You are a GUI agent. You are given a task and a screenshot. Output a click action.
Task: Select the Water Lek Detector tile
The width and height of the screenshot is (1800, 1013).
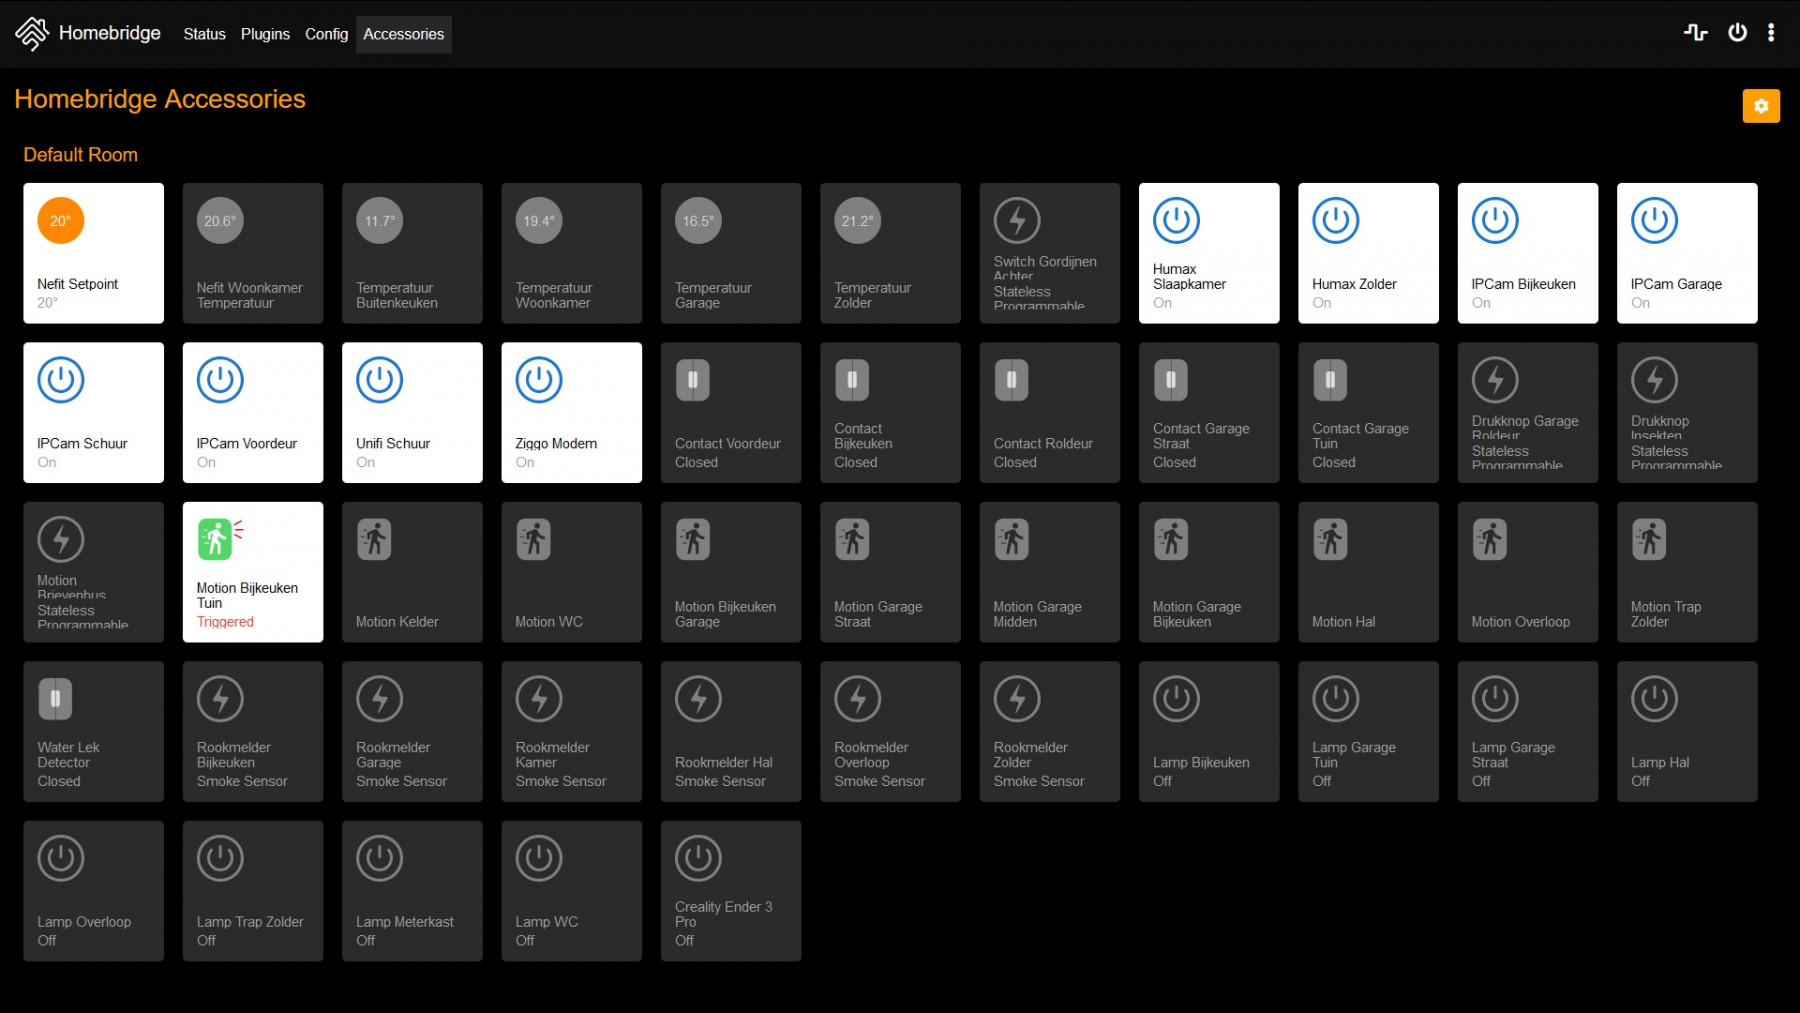pyautogui.click(x=93, y=731)
